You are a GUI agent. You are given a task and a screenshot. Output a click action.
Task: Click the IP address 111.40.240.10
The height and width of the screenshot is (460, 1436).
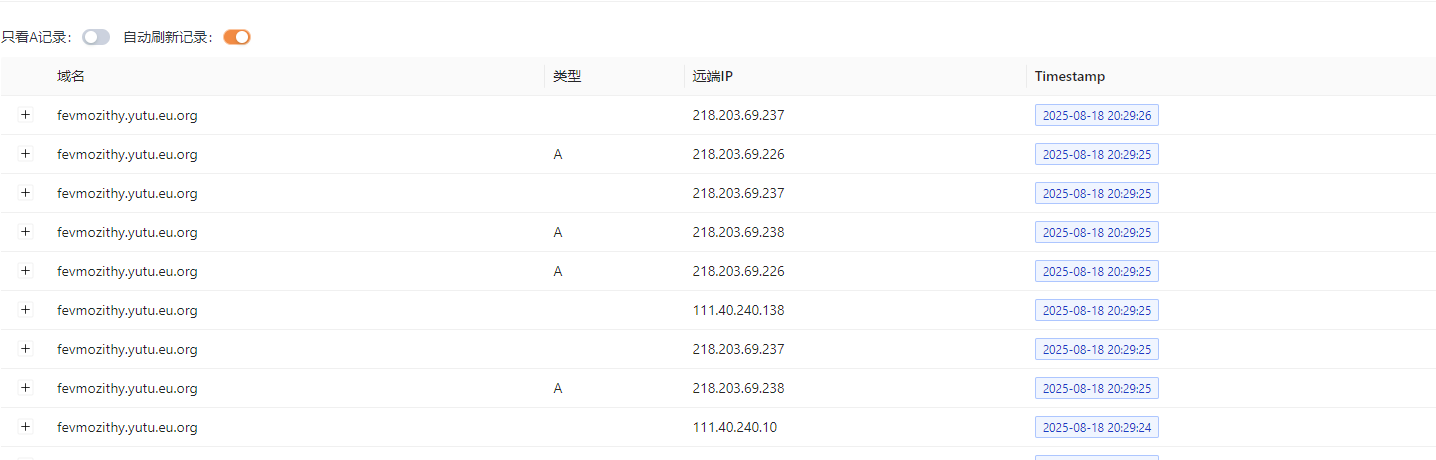pos(735,427)
